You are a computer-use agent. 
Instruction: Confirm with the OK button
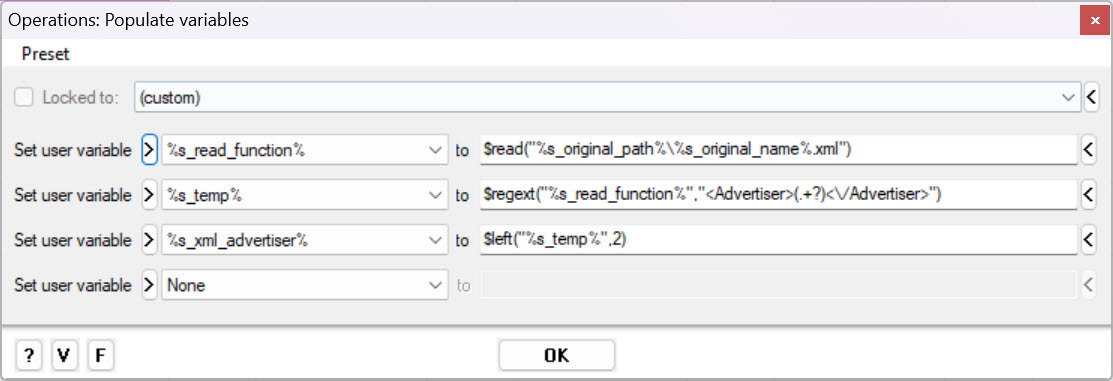tap(556, 355)
